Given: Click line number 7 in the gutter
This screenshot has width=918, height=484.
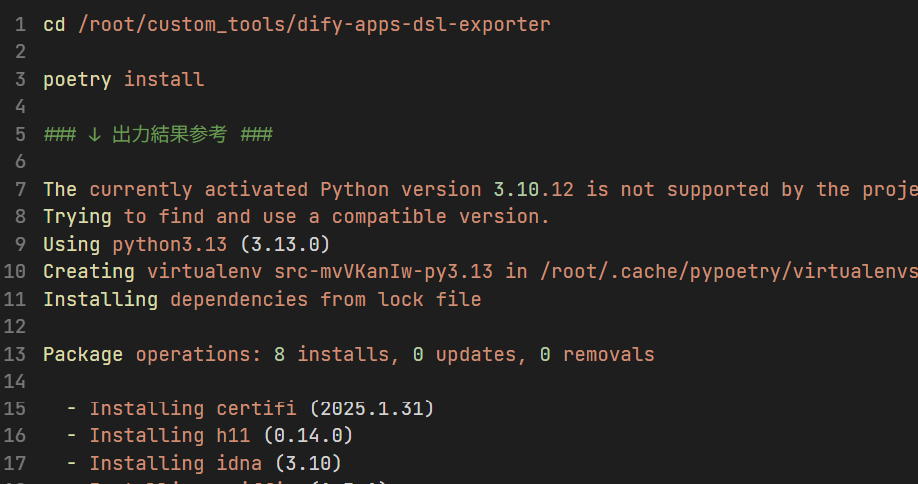Looking at the screenshot, I should (x=20, y=190).
